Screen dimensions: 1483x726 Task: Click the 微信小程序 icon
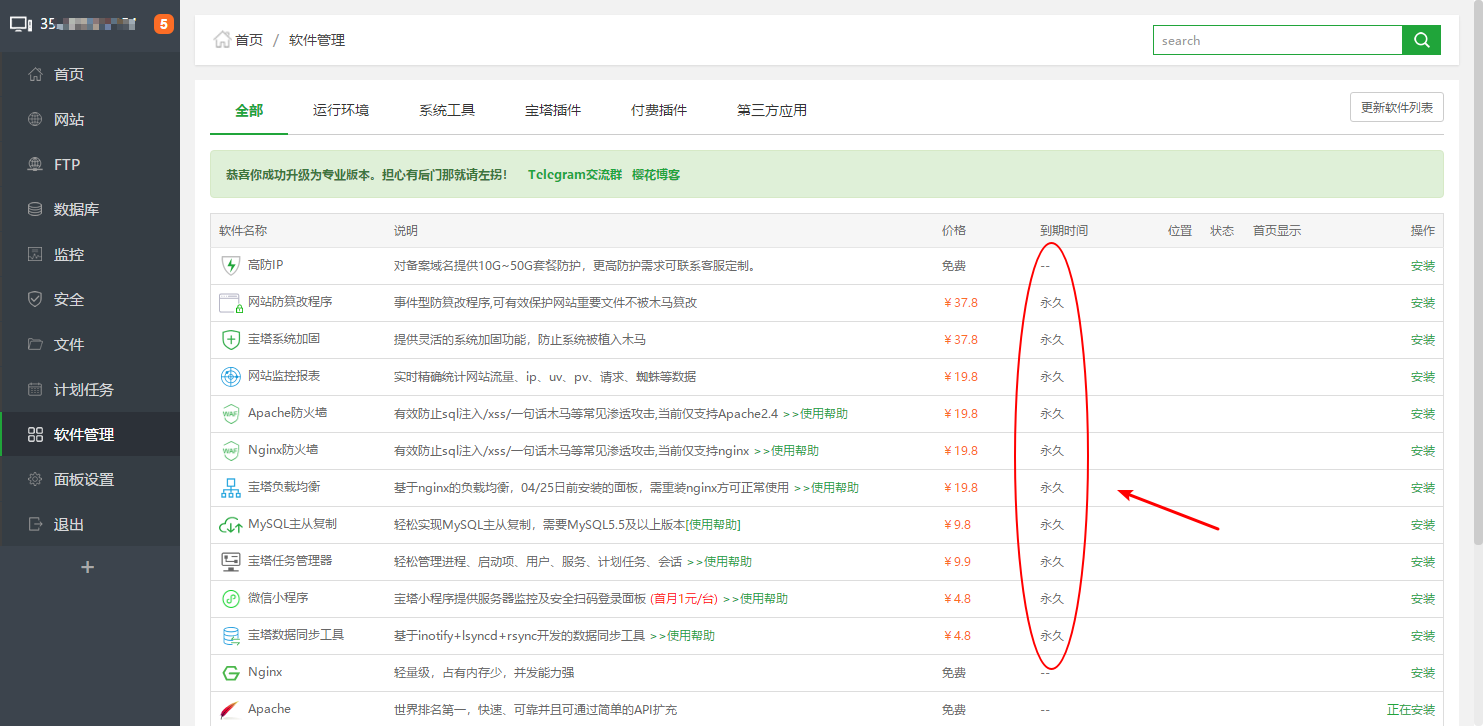[231, 599]
